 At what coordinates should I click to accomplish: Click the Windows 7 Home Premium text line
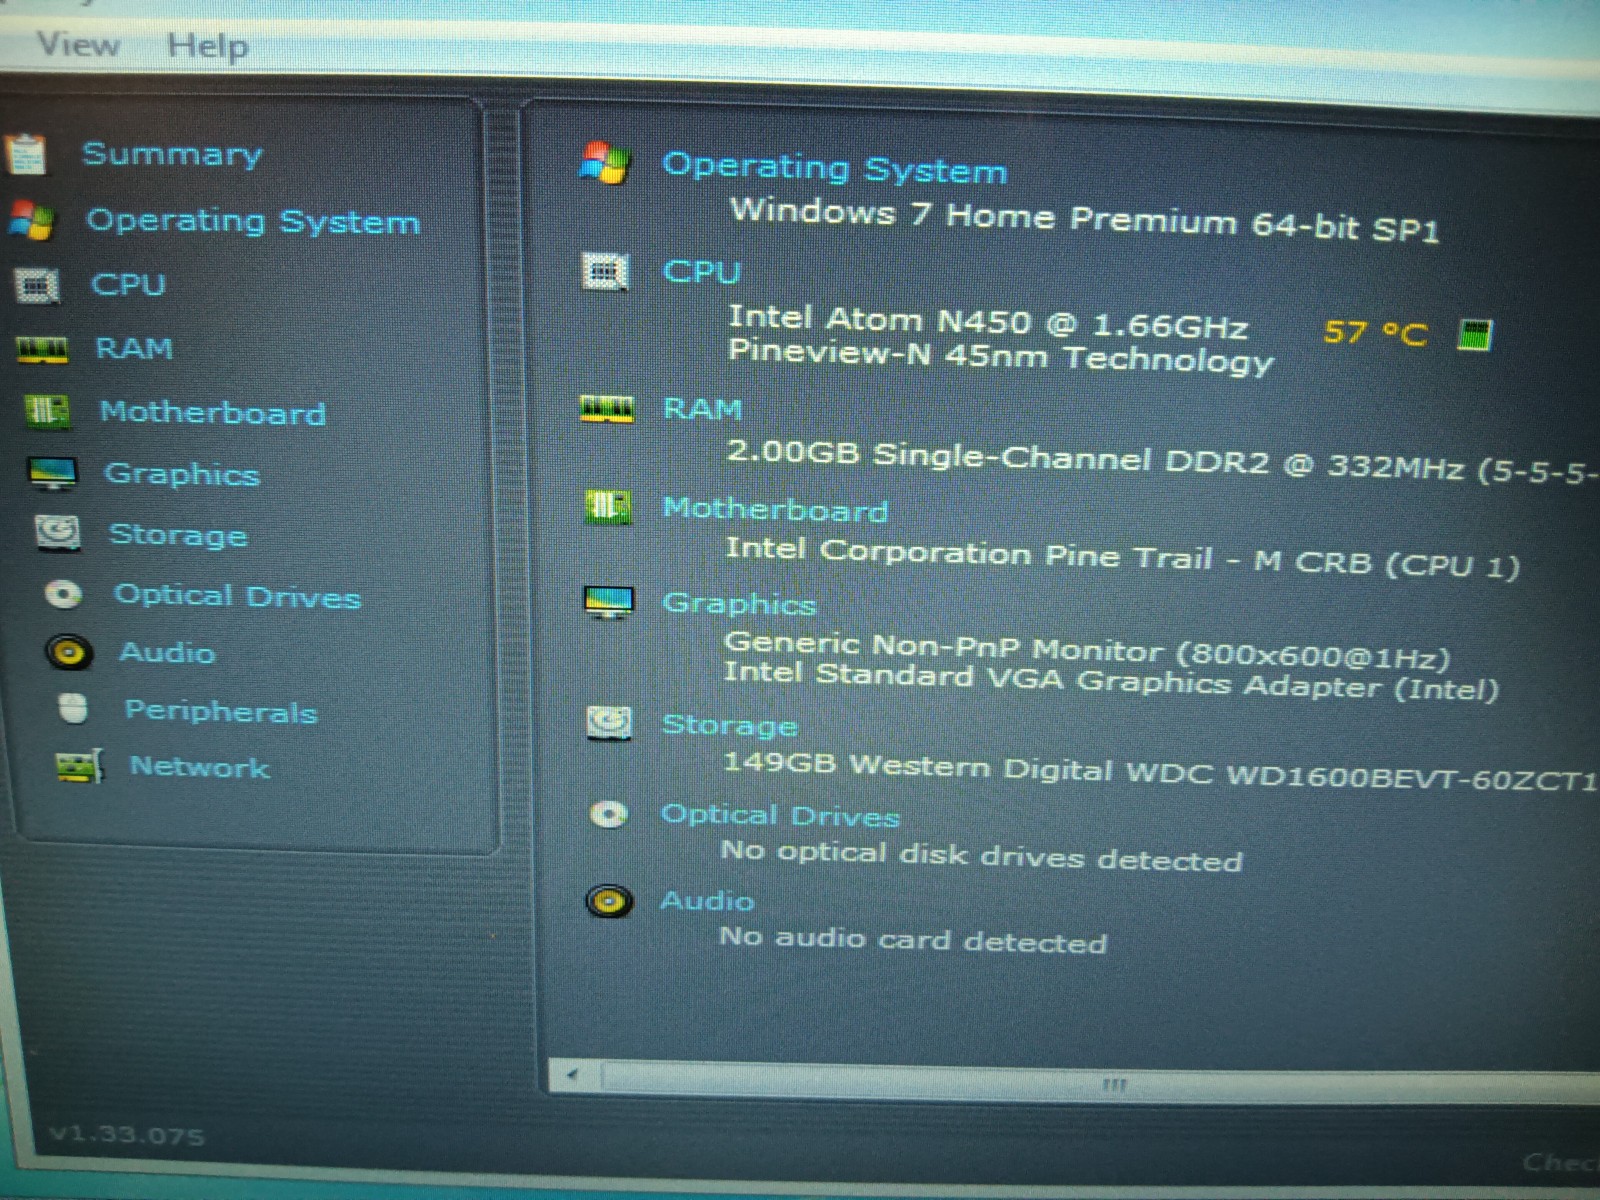pos(1084,220)
